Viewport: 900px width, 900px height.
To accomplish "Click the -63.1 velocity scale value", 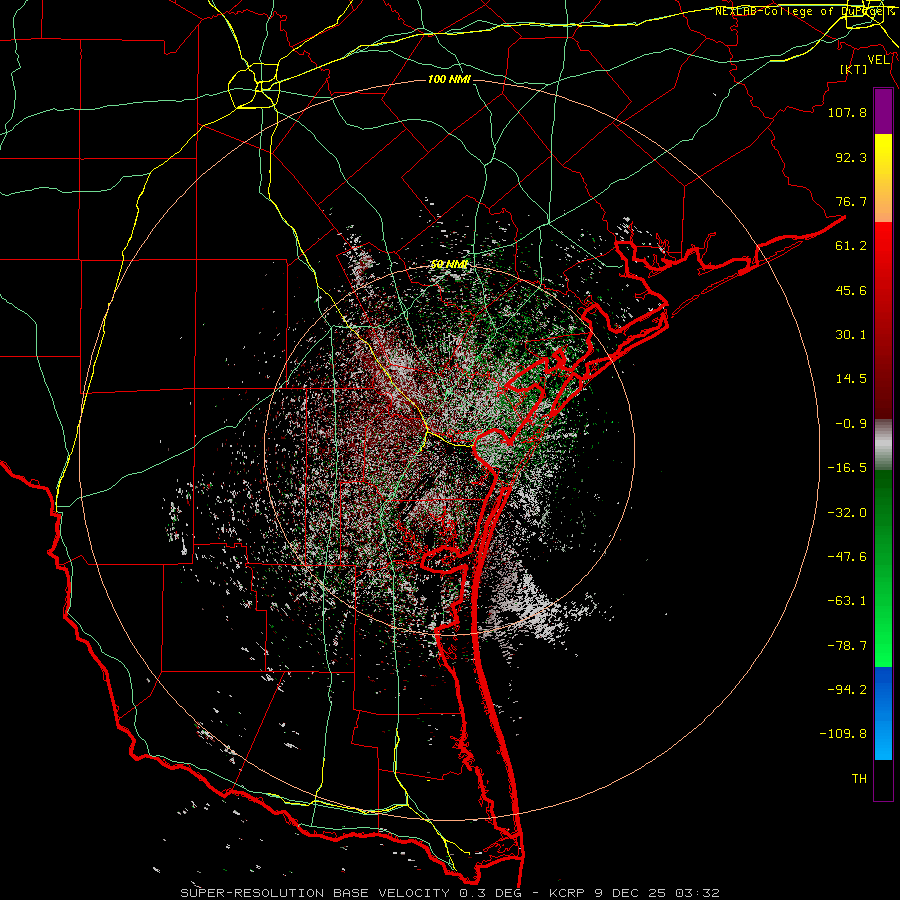I will [x=847, y=601].
